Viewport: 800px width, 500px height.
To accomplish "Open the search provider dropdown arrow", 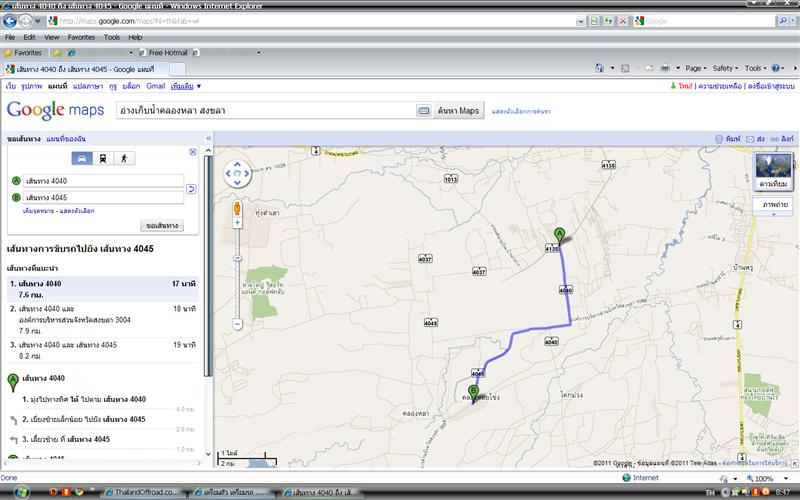I will pos(793,21).
